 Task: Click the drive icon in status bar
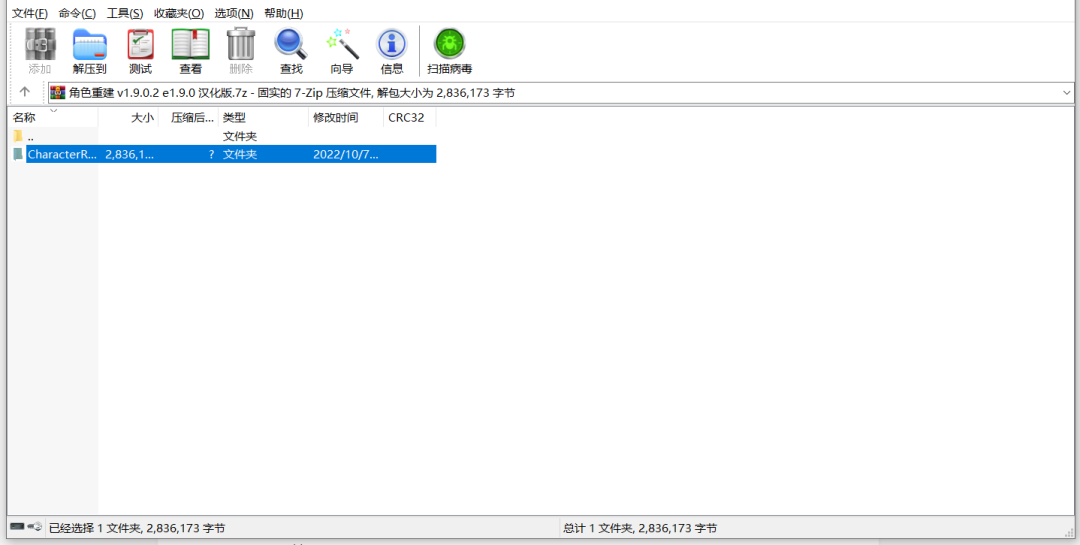(17, 527)
